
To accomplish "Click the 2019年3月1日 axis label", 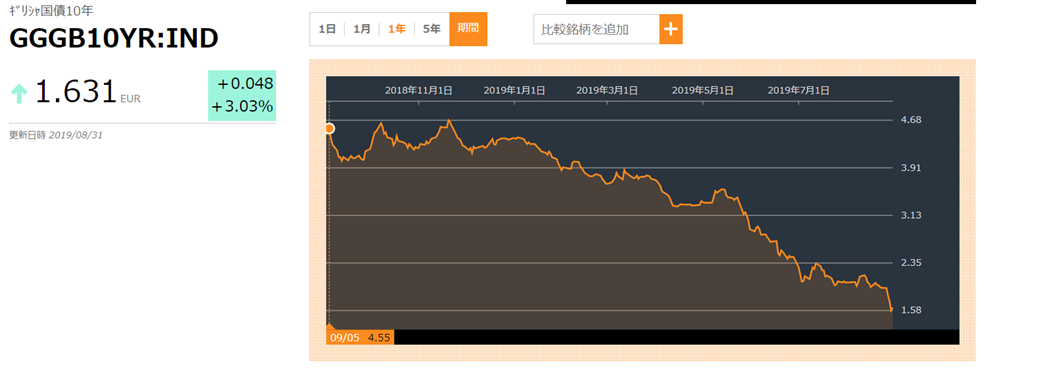I will pyautogui.click(x=607, y=91).
